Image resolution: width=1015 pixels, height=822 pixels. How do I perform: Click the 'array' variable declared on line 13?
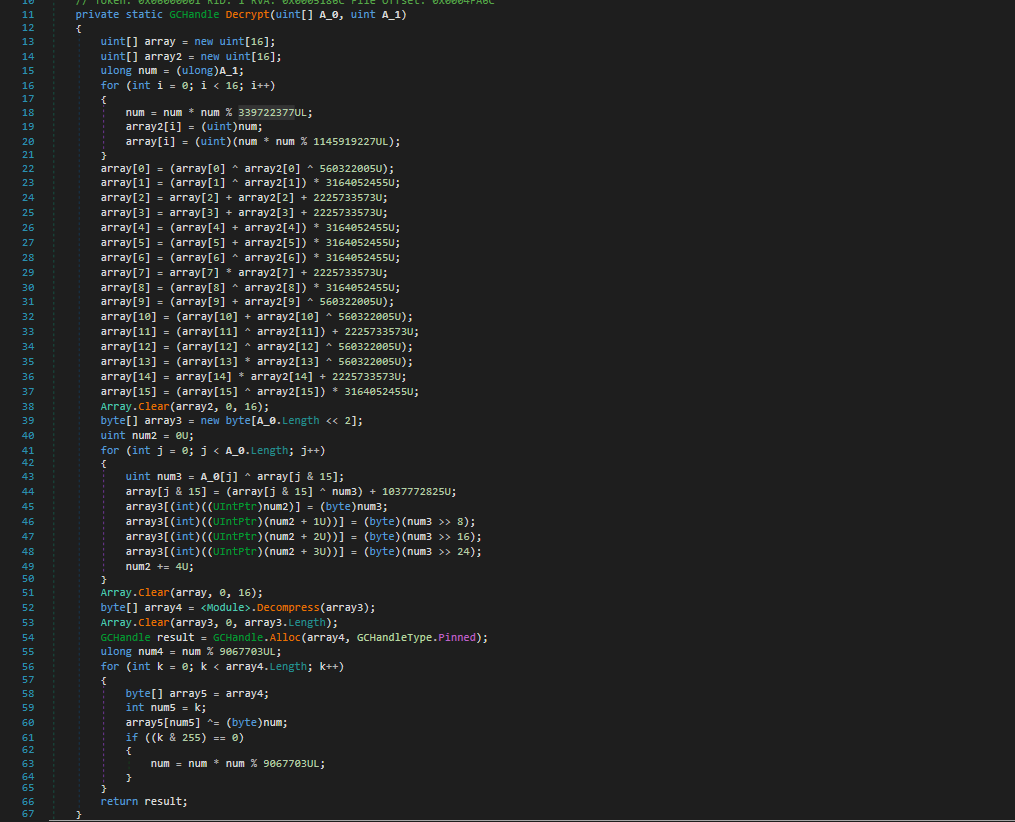pyautogui.click(x=160, y=41)
